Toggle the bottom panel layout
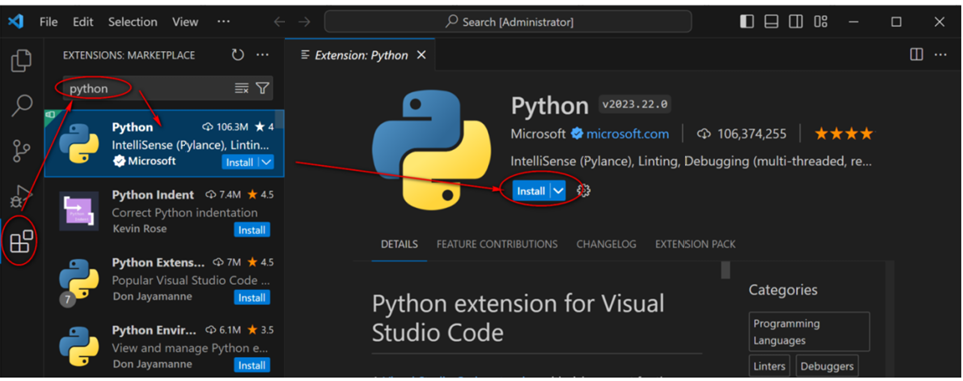 point(771,22)
